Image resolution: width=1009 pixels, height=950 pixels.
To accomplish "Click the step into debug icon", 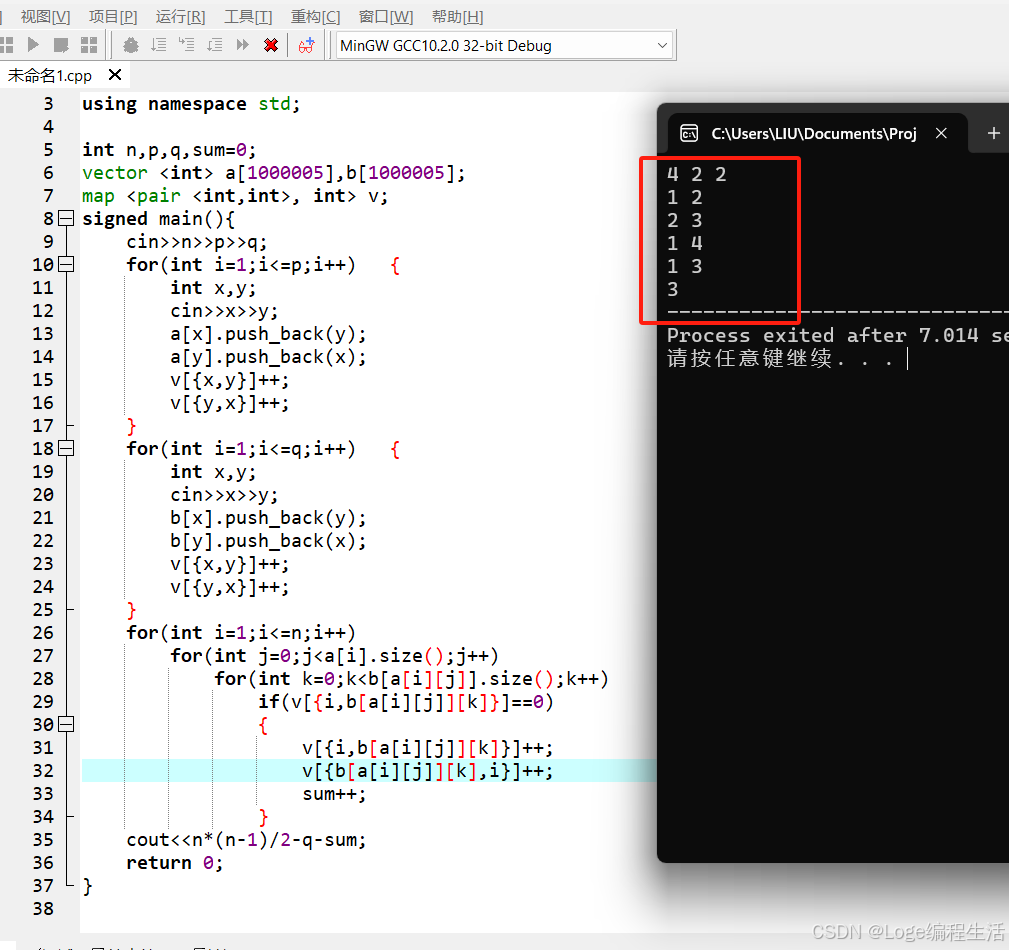I will click(x=187, y=45).
